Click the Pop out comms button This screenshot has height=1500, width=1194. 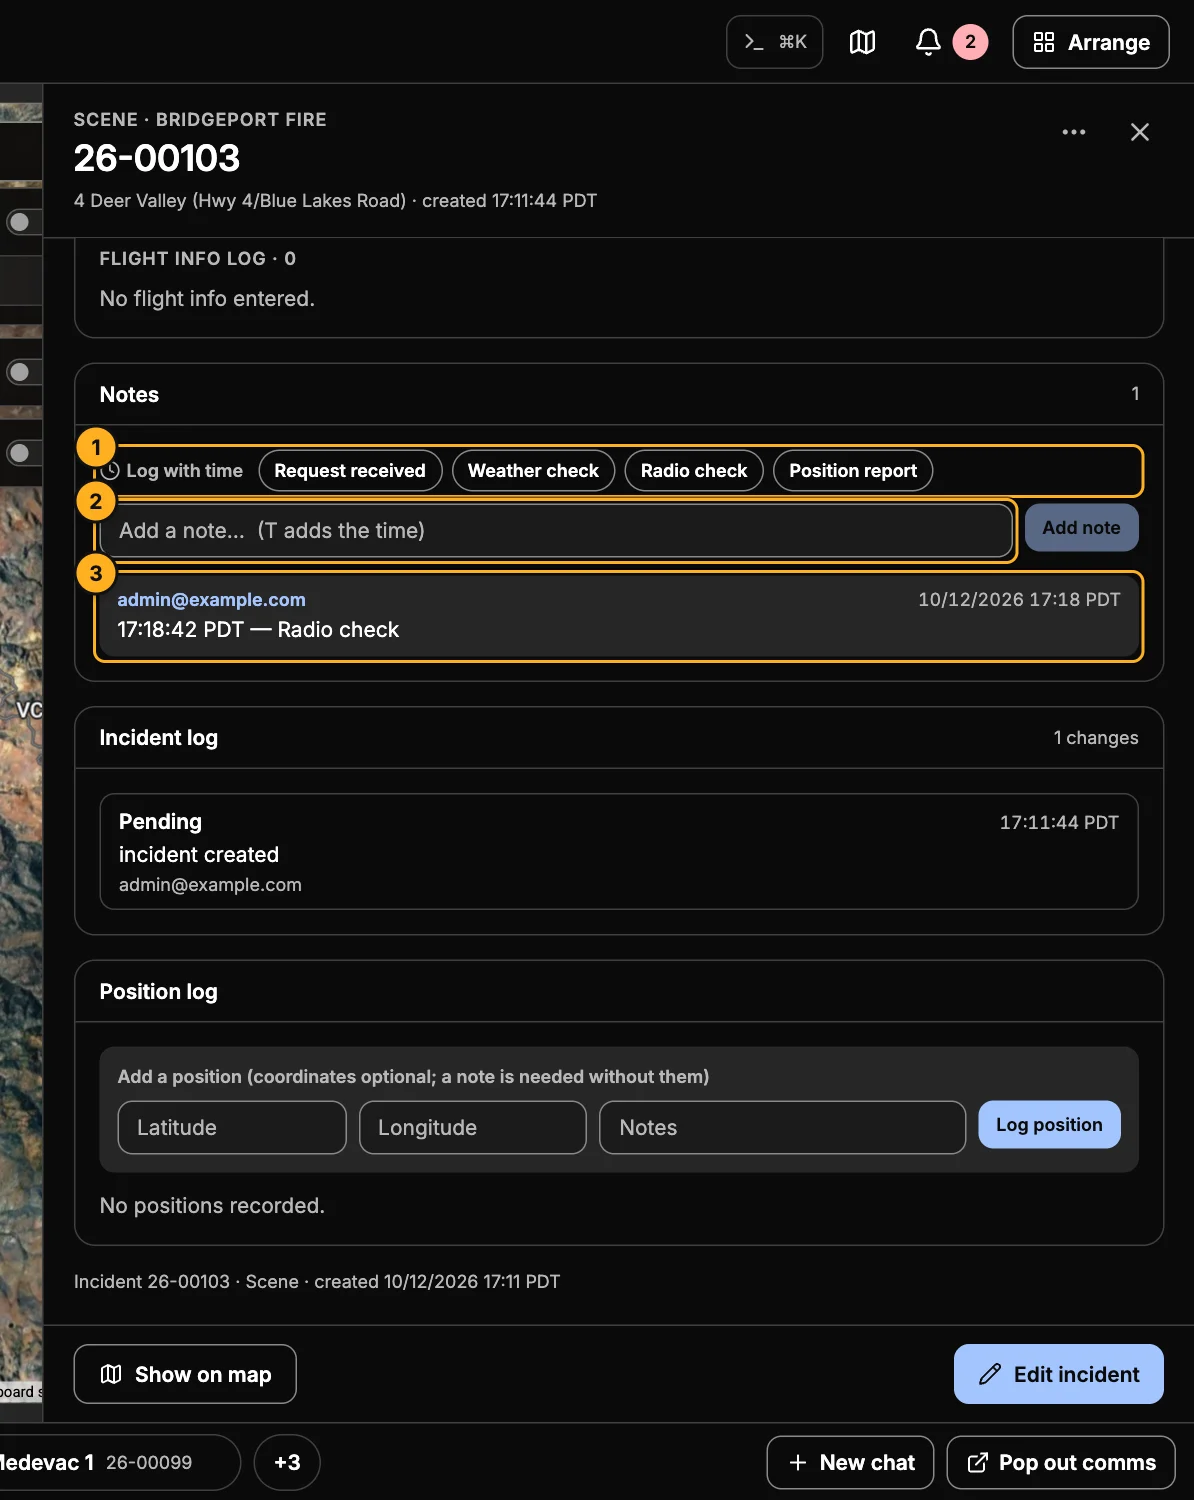coord(1061,1462)
